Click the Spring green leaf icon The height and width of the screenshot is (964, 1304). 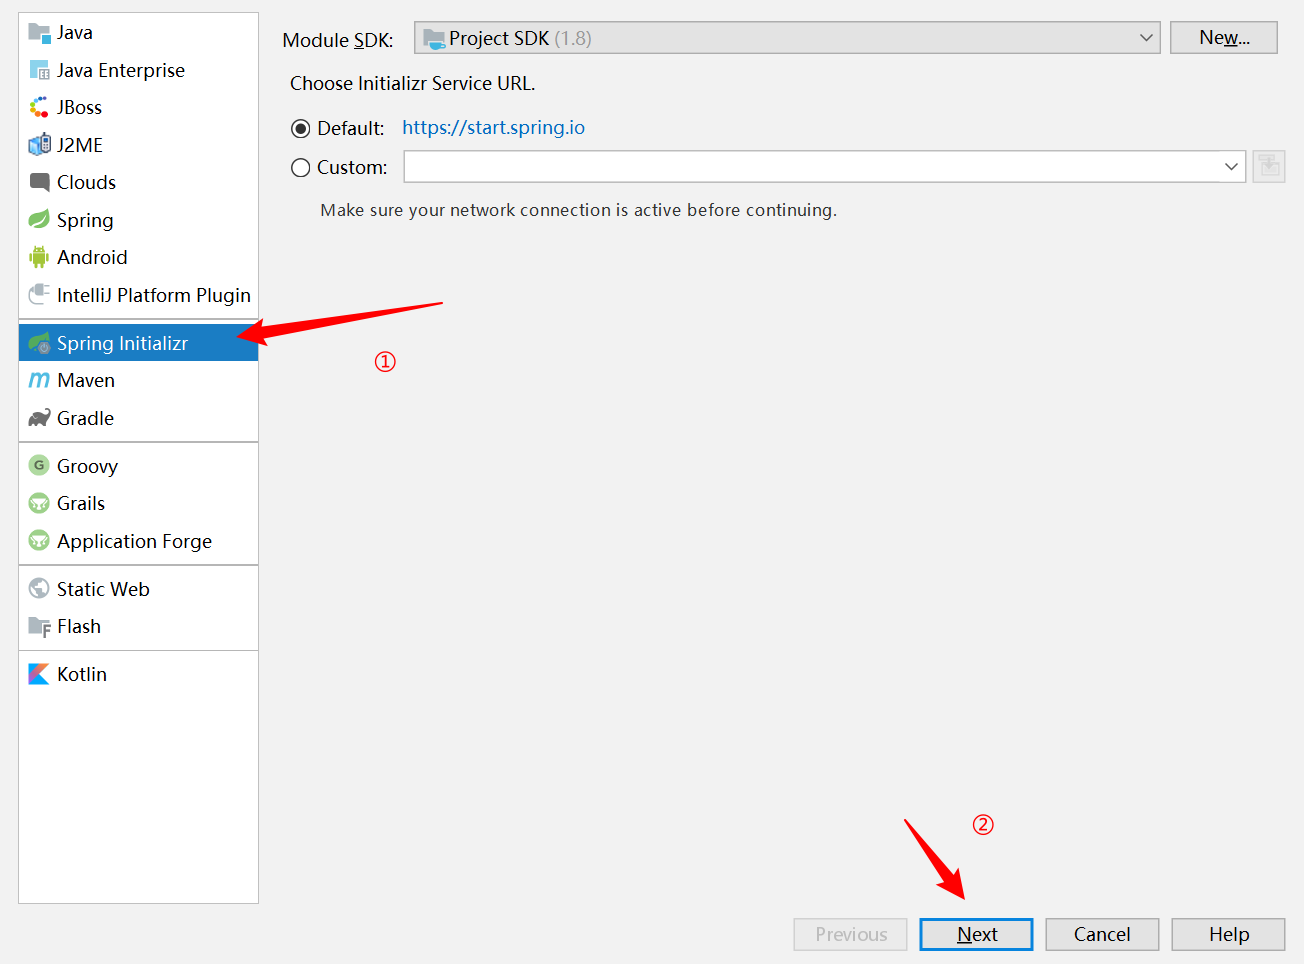pyautogui.click(x=39, y=220)
